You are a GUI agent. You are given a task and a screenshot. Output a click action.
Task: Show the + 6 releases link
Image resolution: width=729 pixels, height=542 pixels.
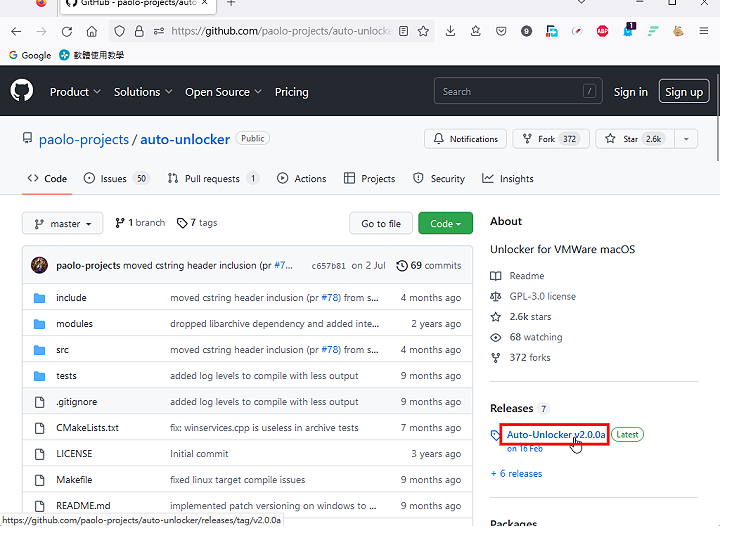click(x=517, y=474)
